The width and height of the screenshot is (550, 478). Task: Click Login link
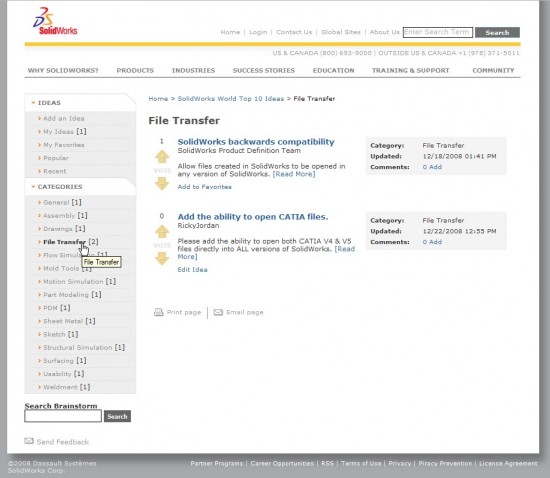258,32
